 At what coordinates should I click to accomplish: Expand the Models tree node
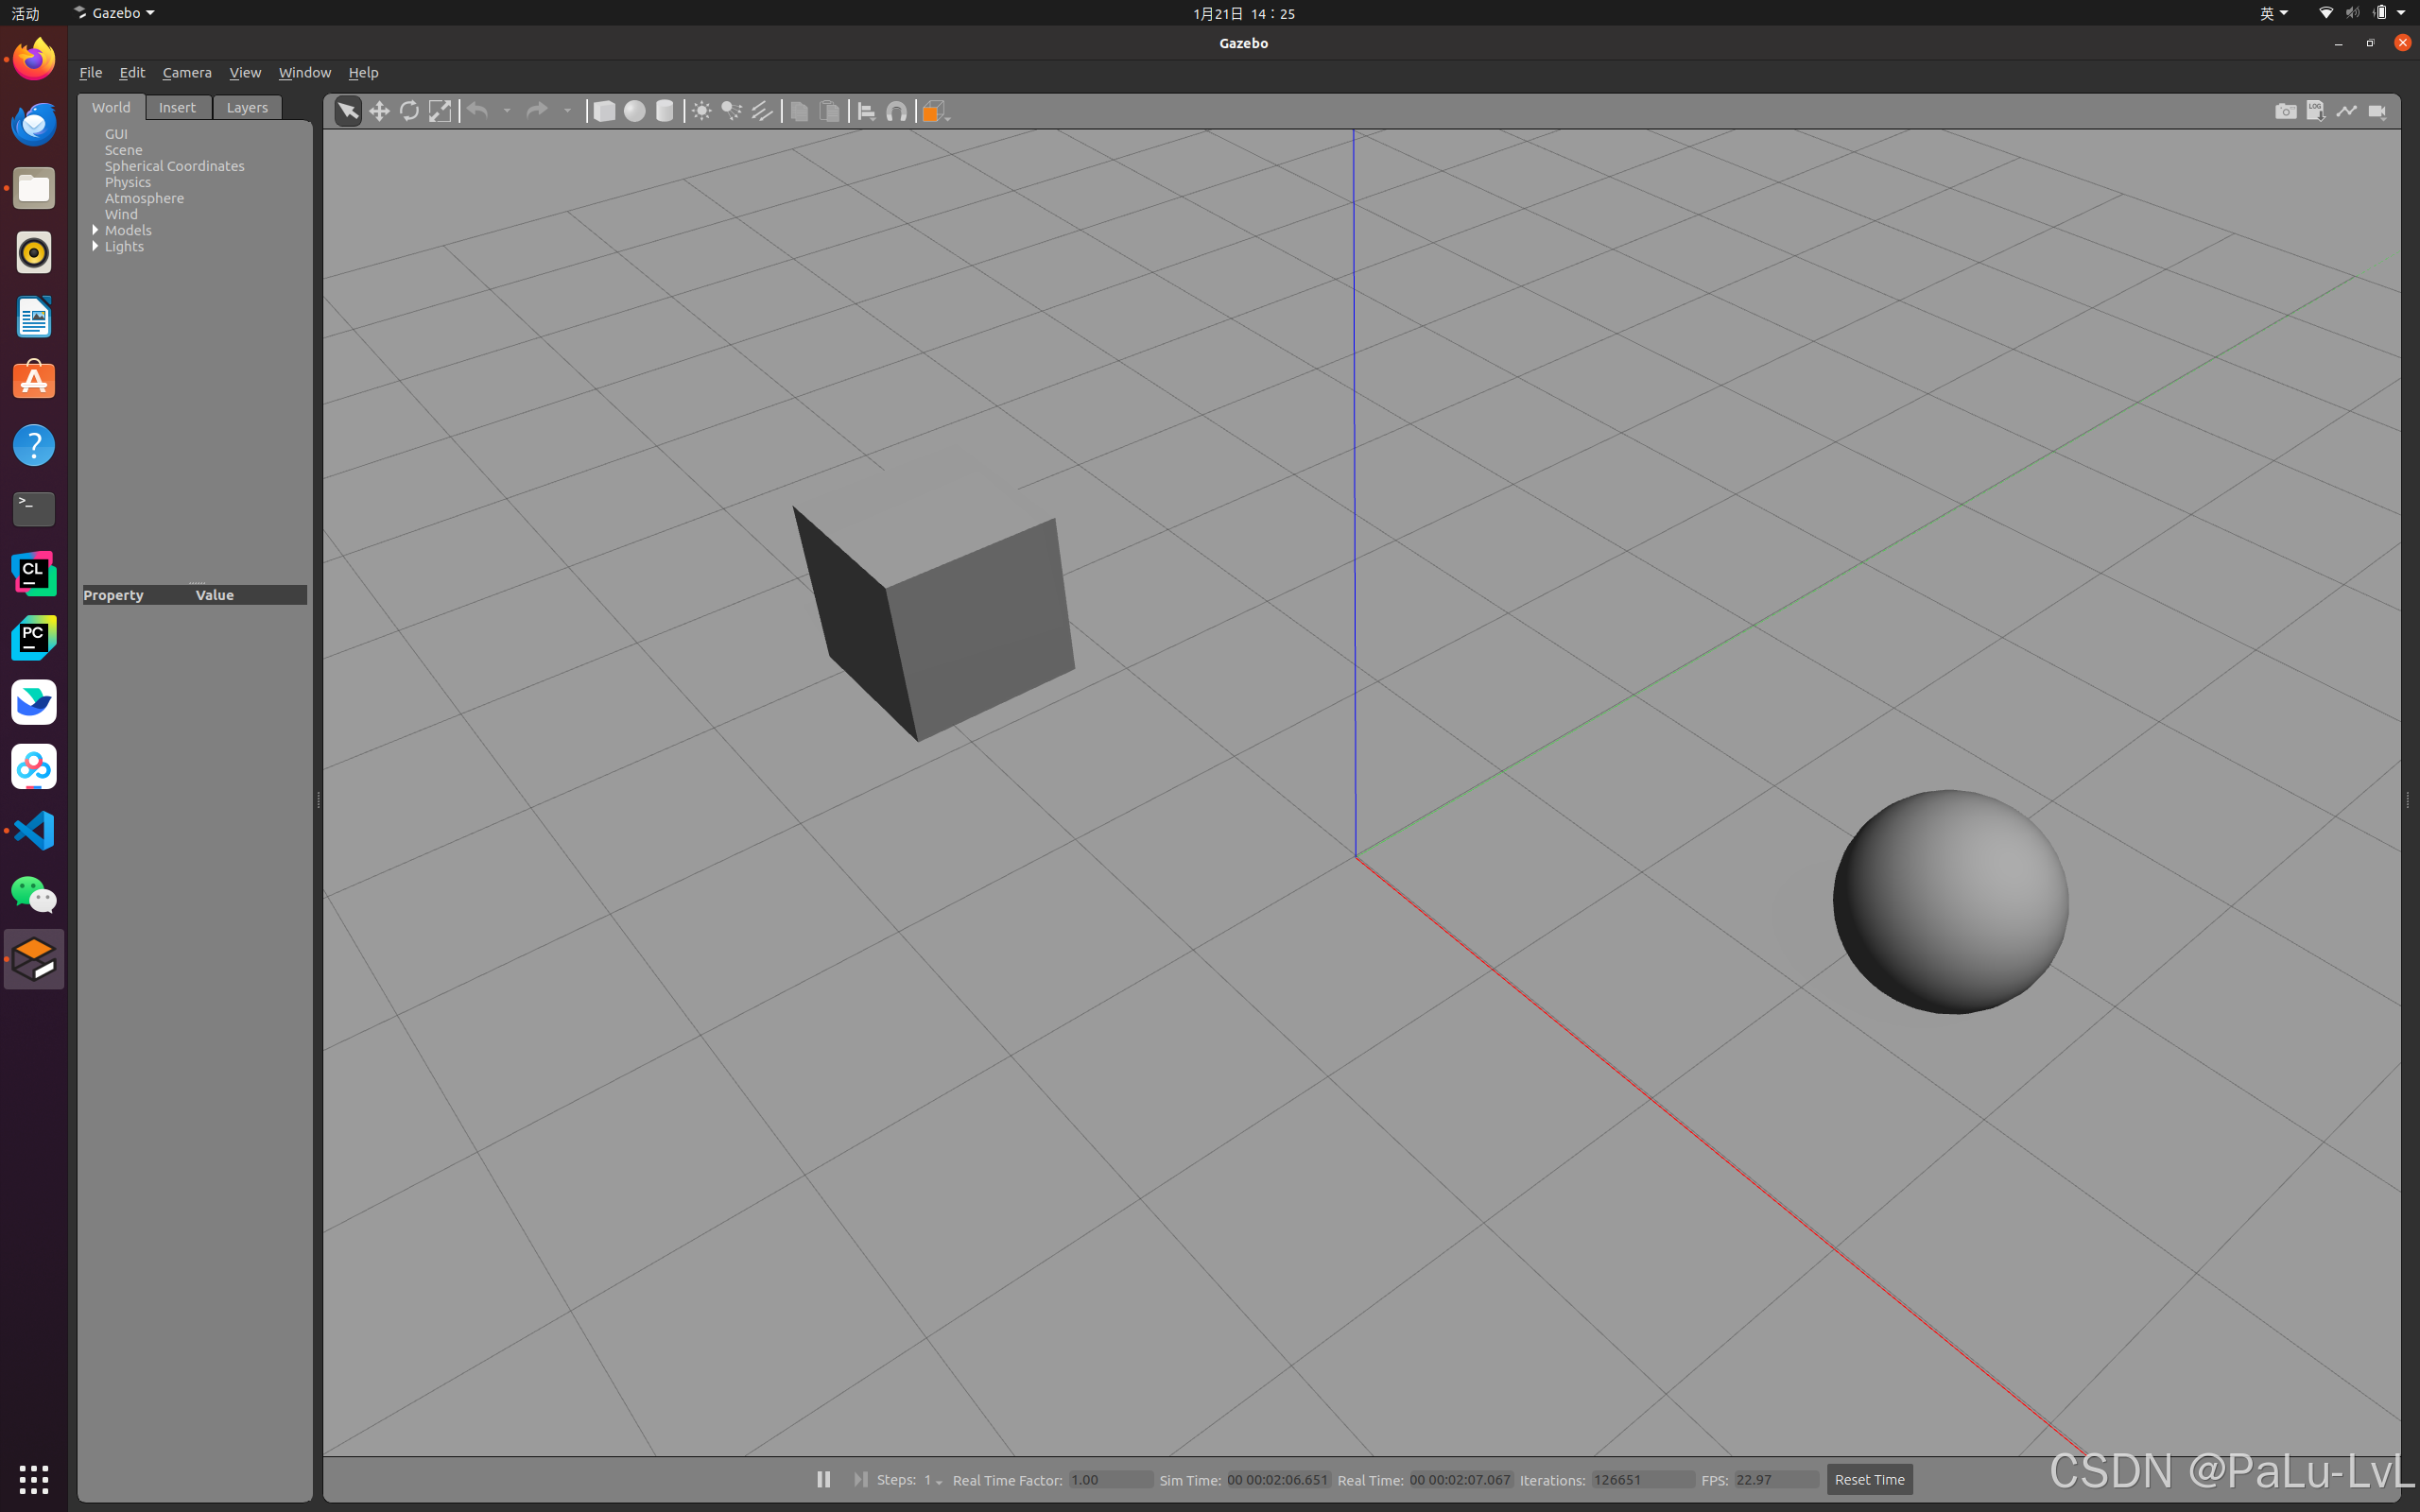(96, 230)
